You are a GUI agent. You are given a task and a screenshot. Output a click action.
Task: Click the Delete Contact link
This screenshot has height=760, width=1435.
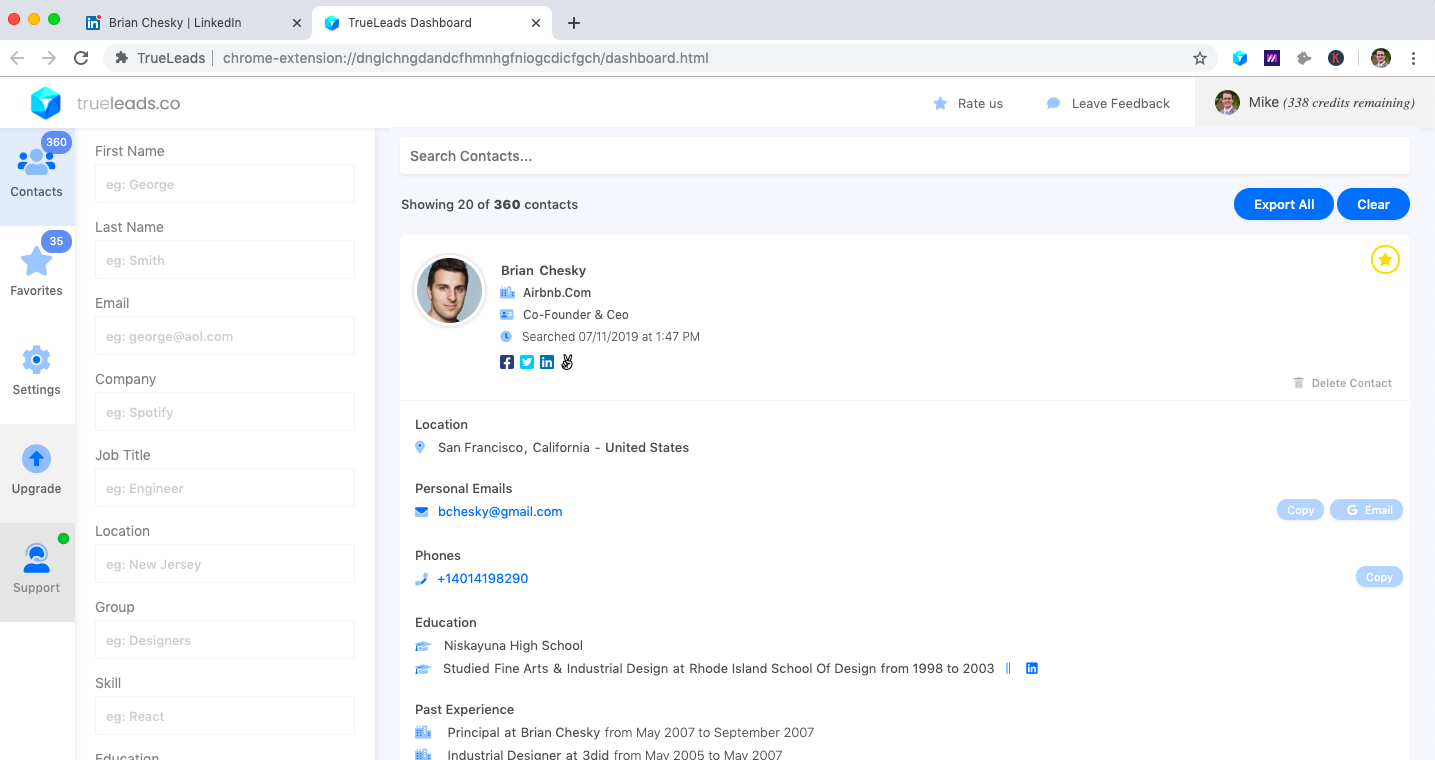(1342, 383)
